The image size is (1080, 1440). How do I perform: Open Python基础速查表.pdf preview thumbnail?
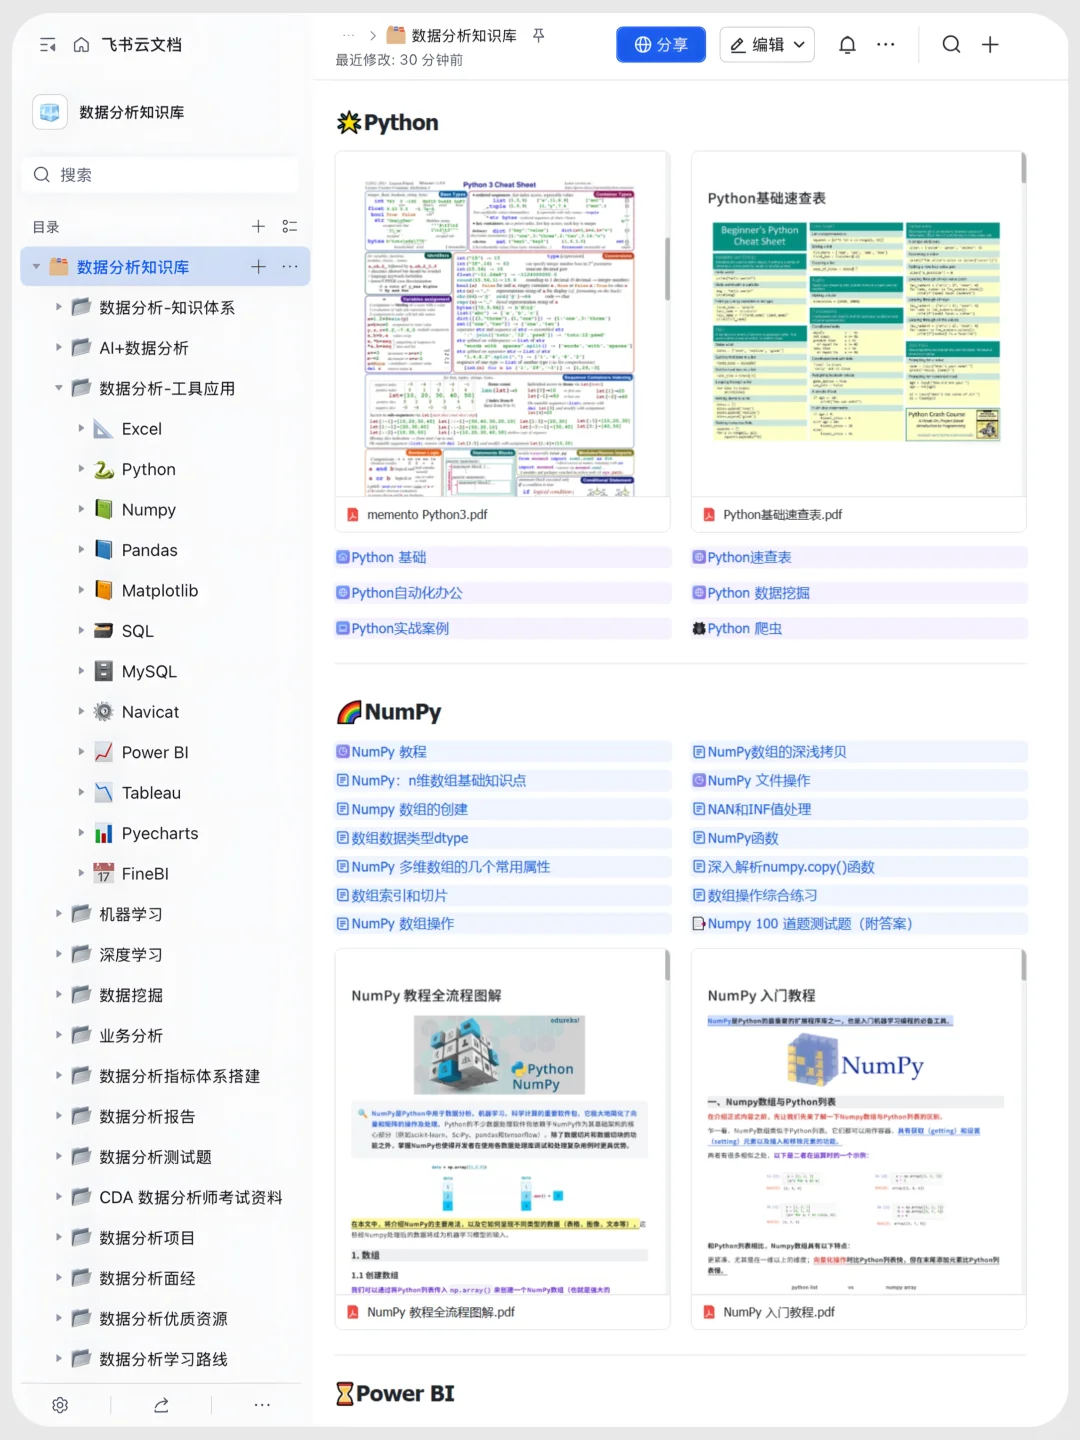(x=859, y=325)
